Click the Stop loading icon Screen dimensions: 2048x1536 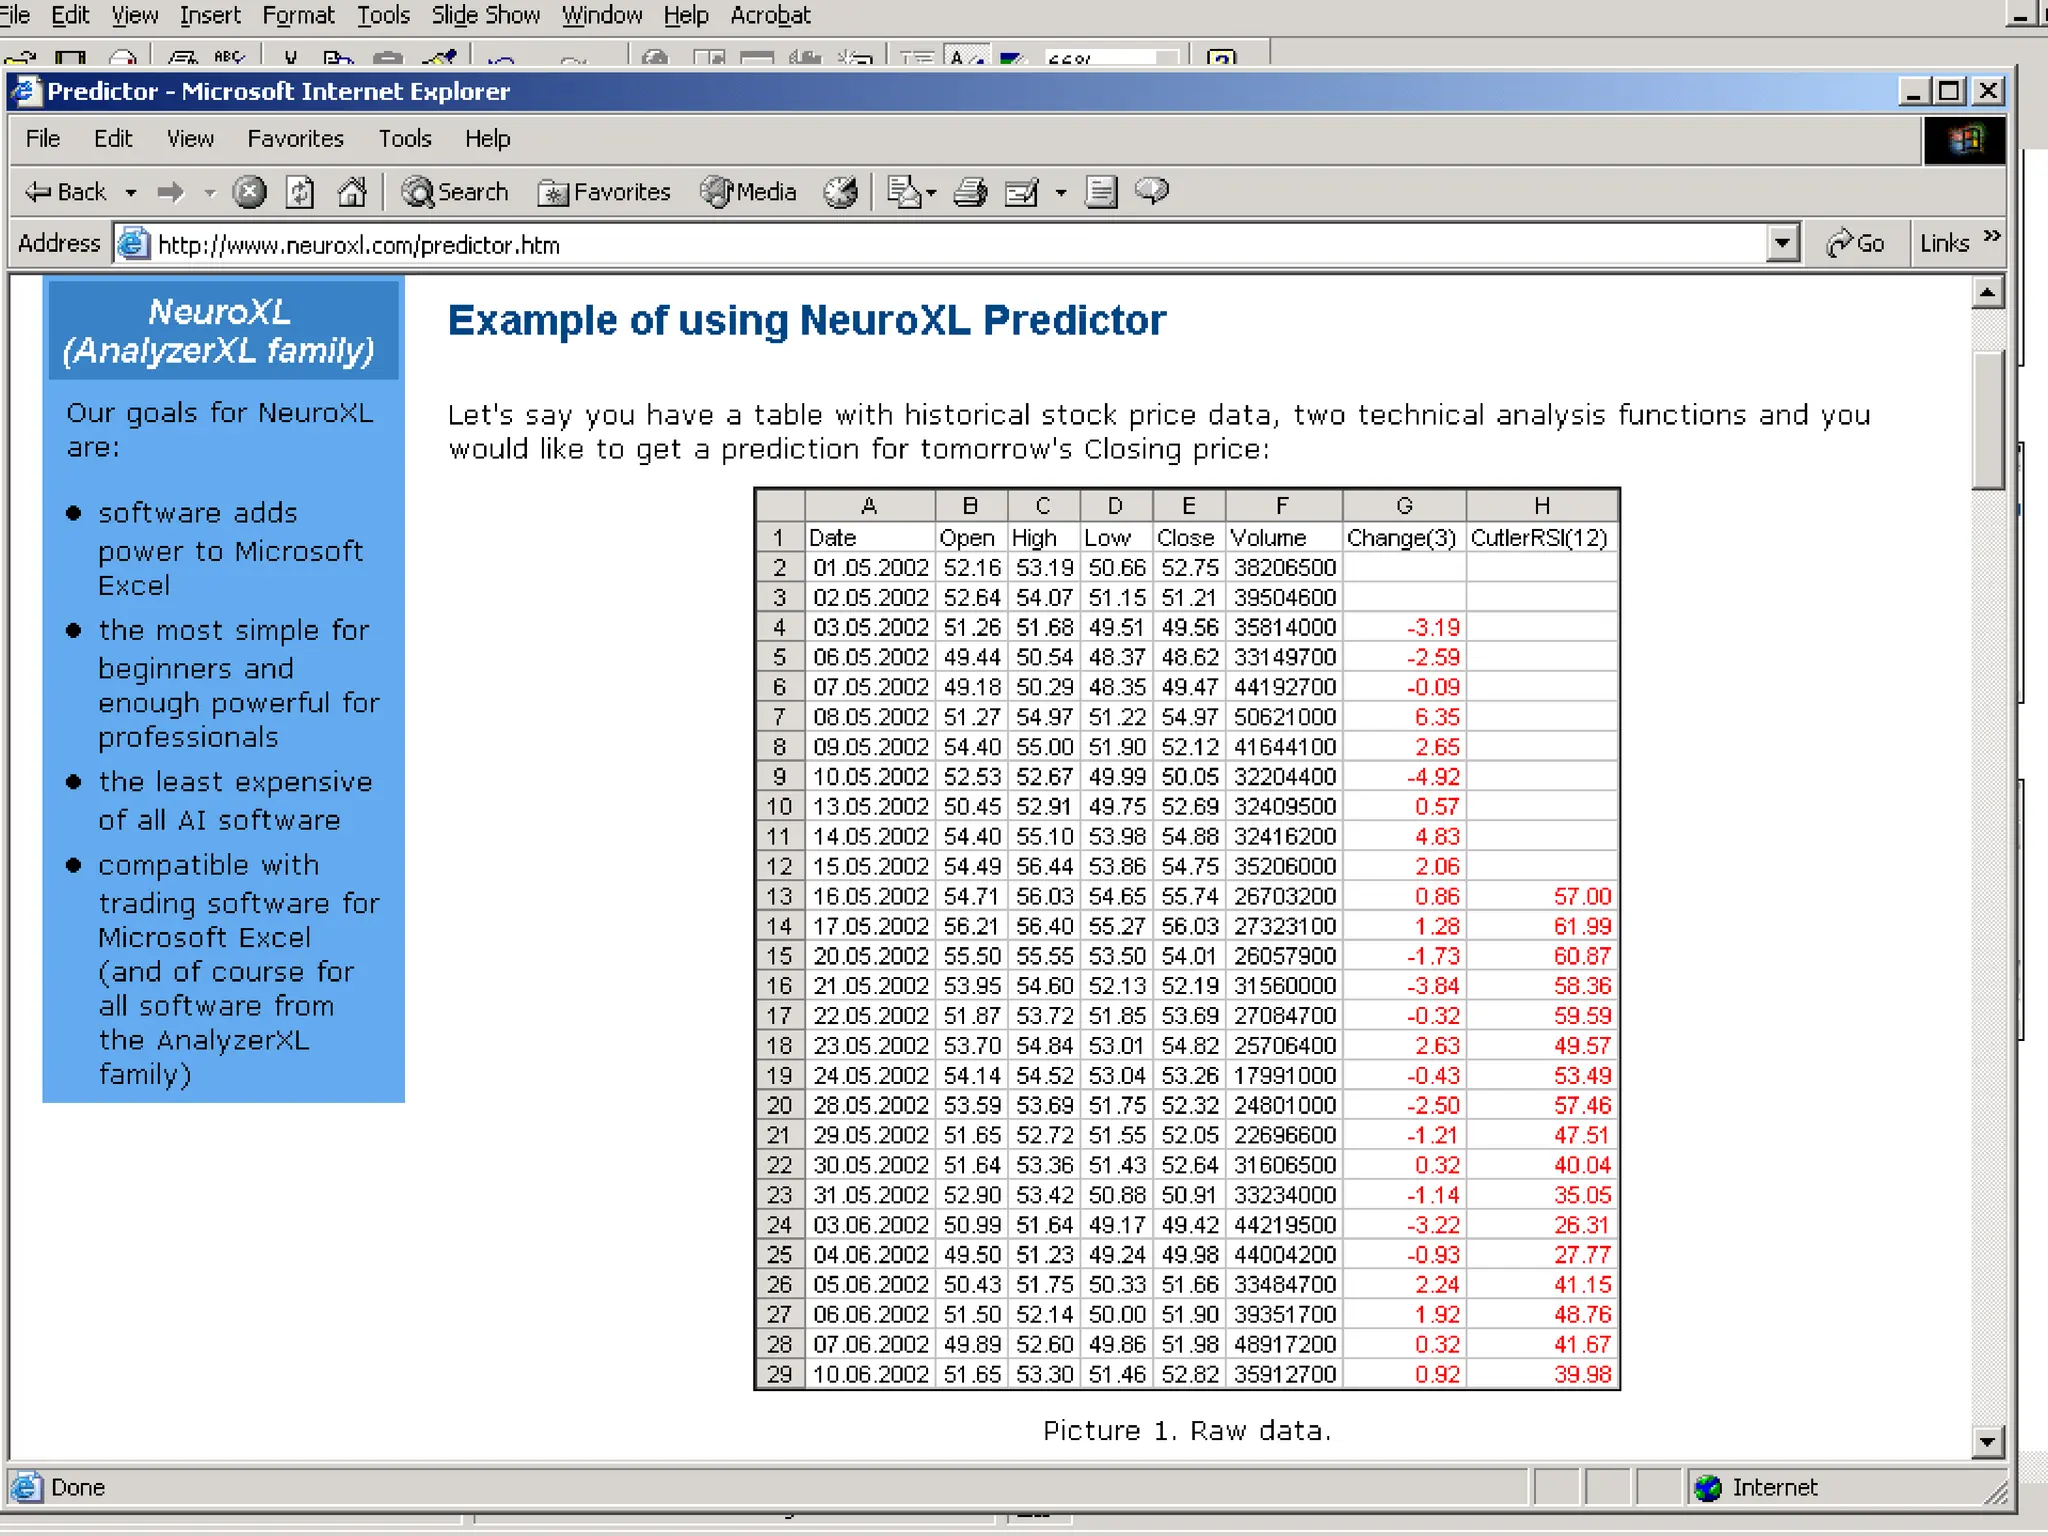tap(249, 192)
